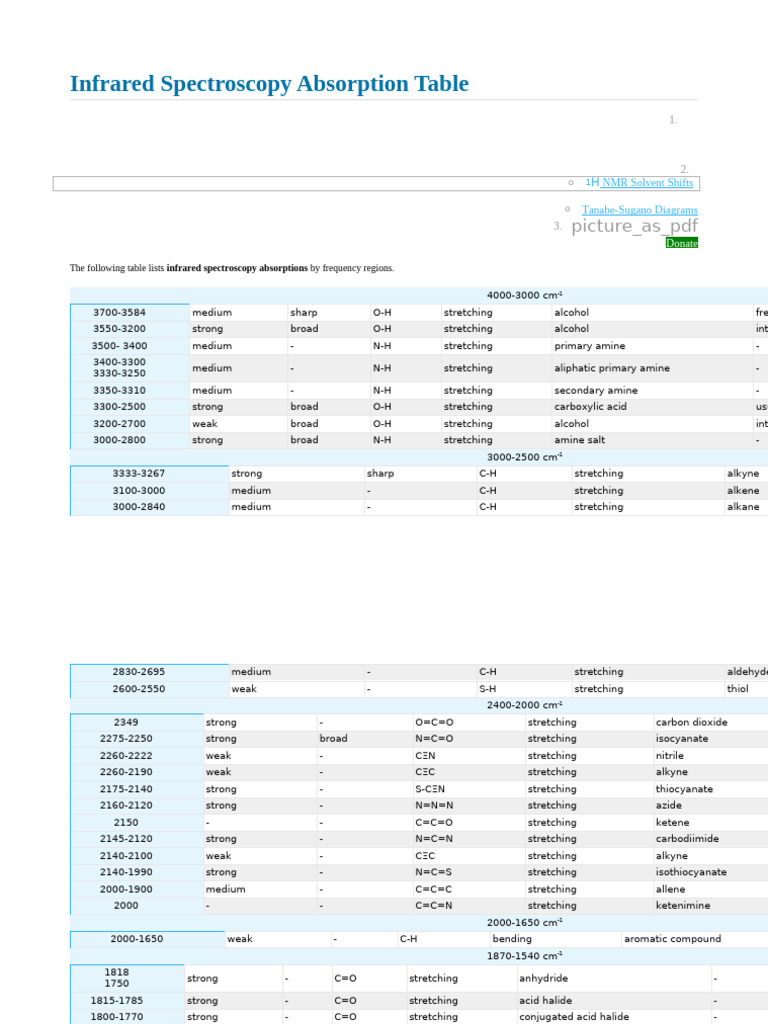This screenshot has width=768, height=1024.
Task: Click the carbon dioxide cell
Action: pyautogui.click(x=711, y=722)
